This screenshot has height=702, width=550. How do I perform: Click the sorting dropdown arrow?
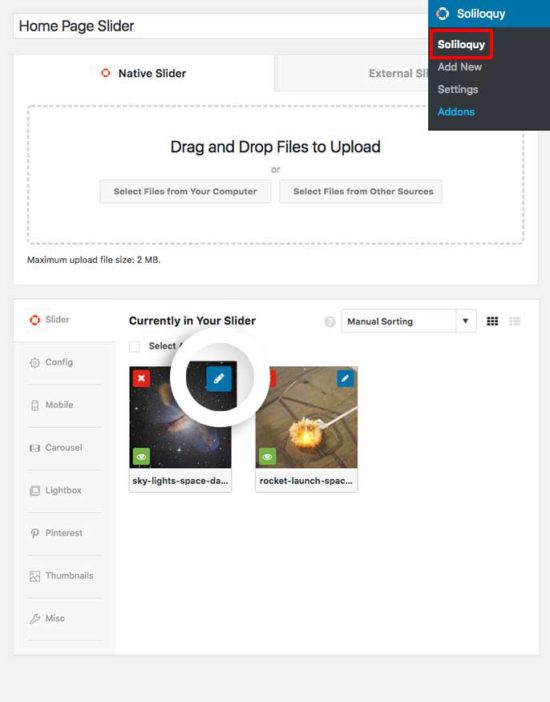coord(466,321)
